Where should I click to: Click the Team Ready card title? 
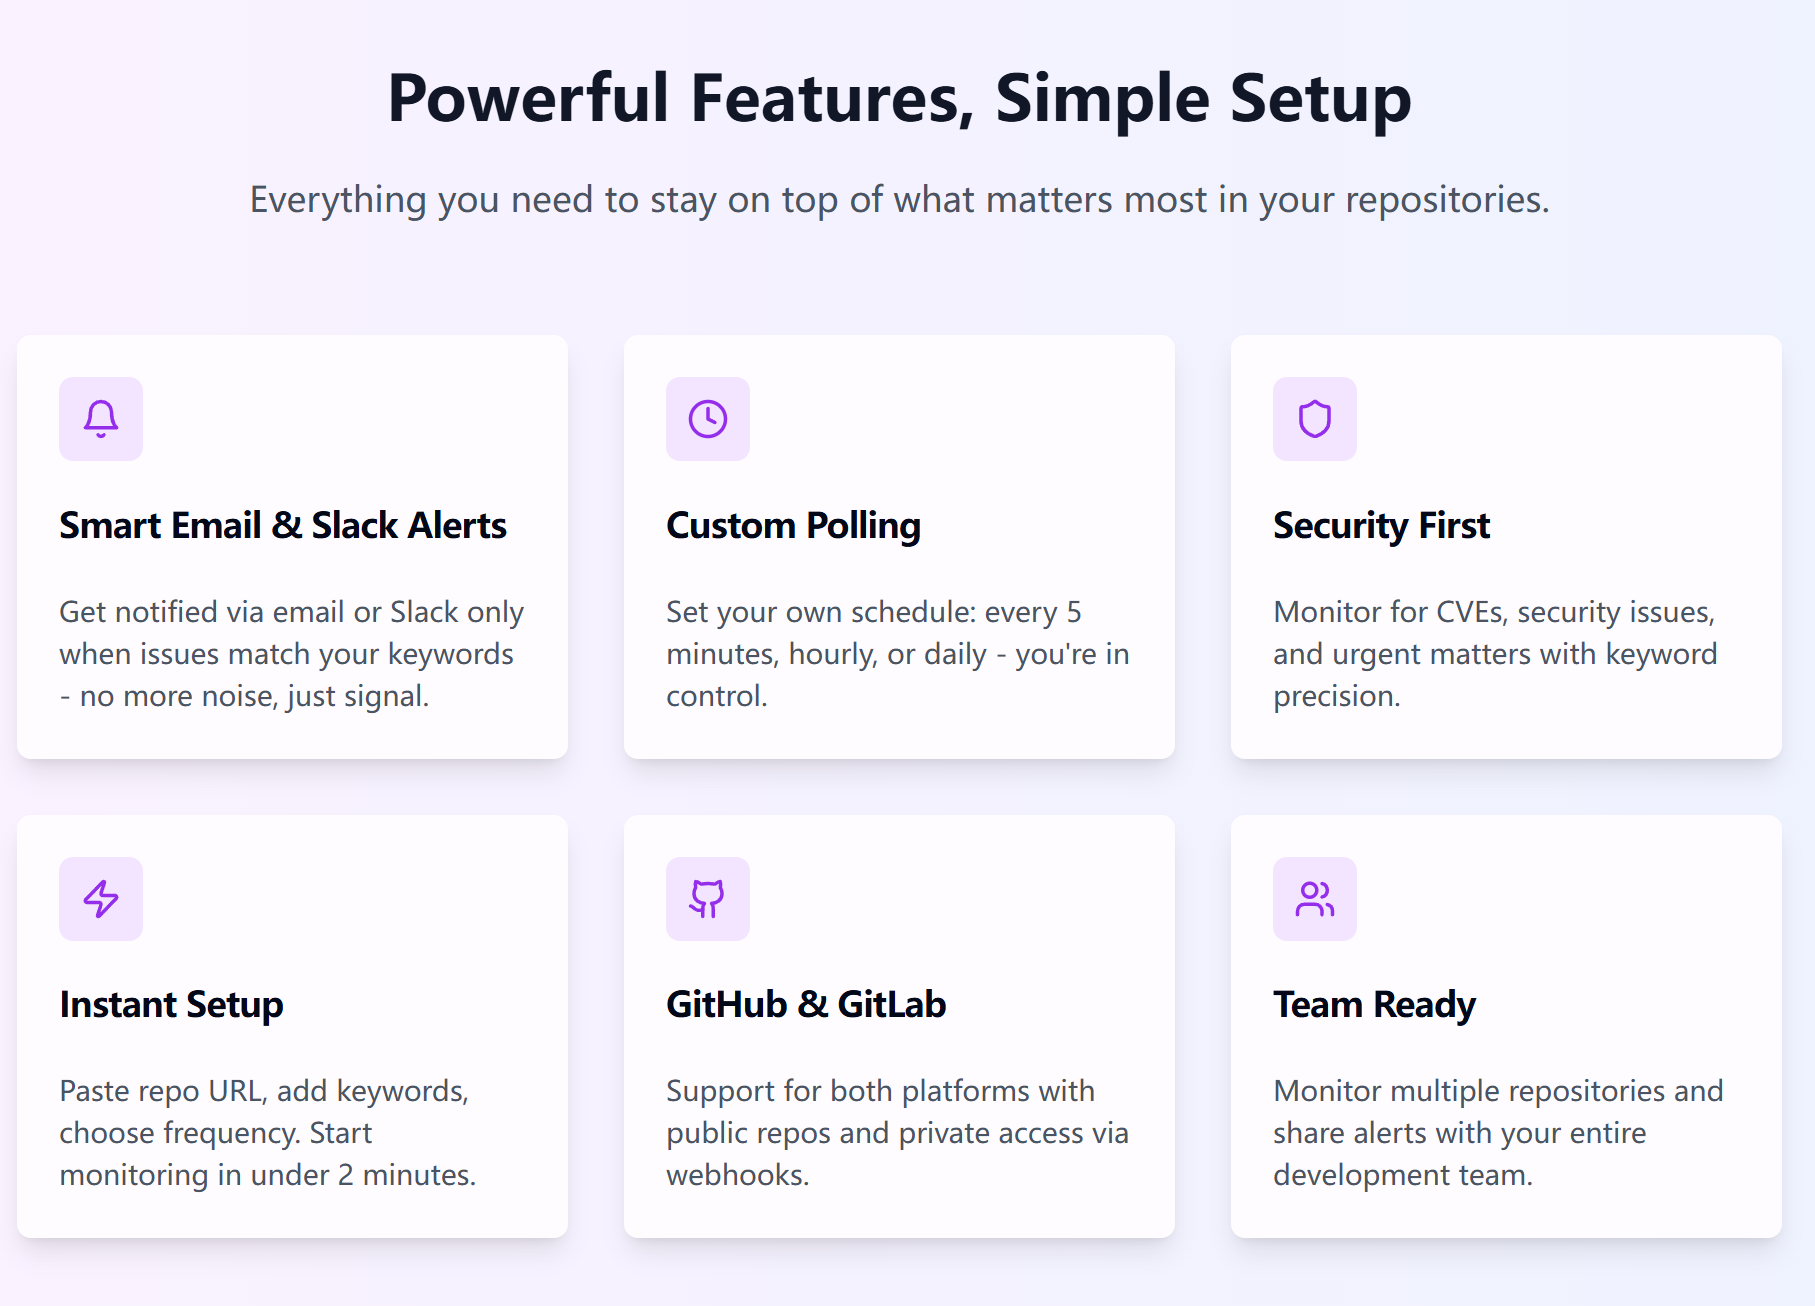[x=1375, y=1005]
